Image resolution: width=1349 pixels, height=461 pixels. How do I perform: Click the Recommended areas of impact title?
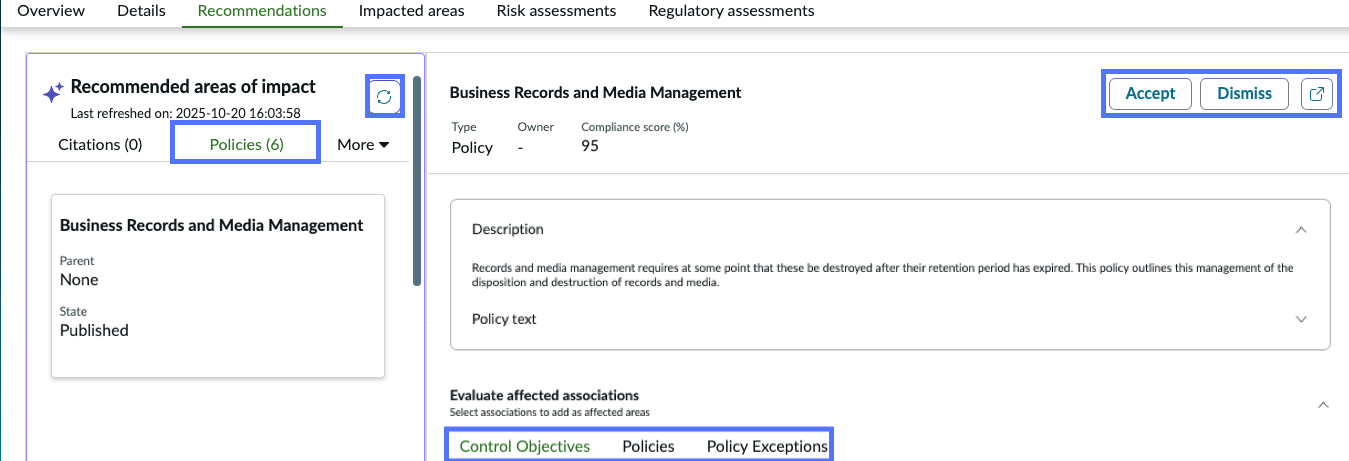pyautogui.click(x=193, y=87)
